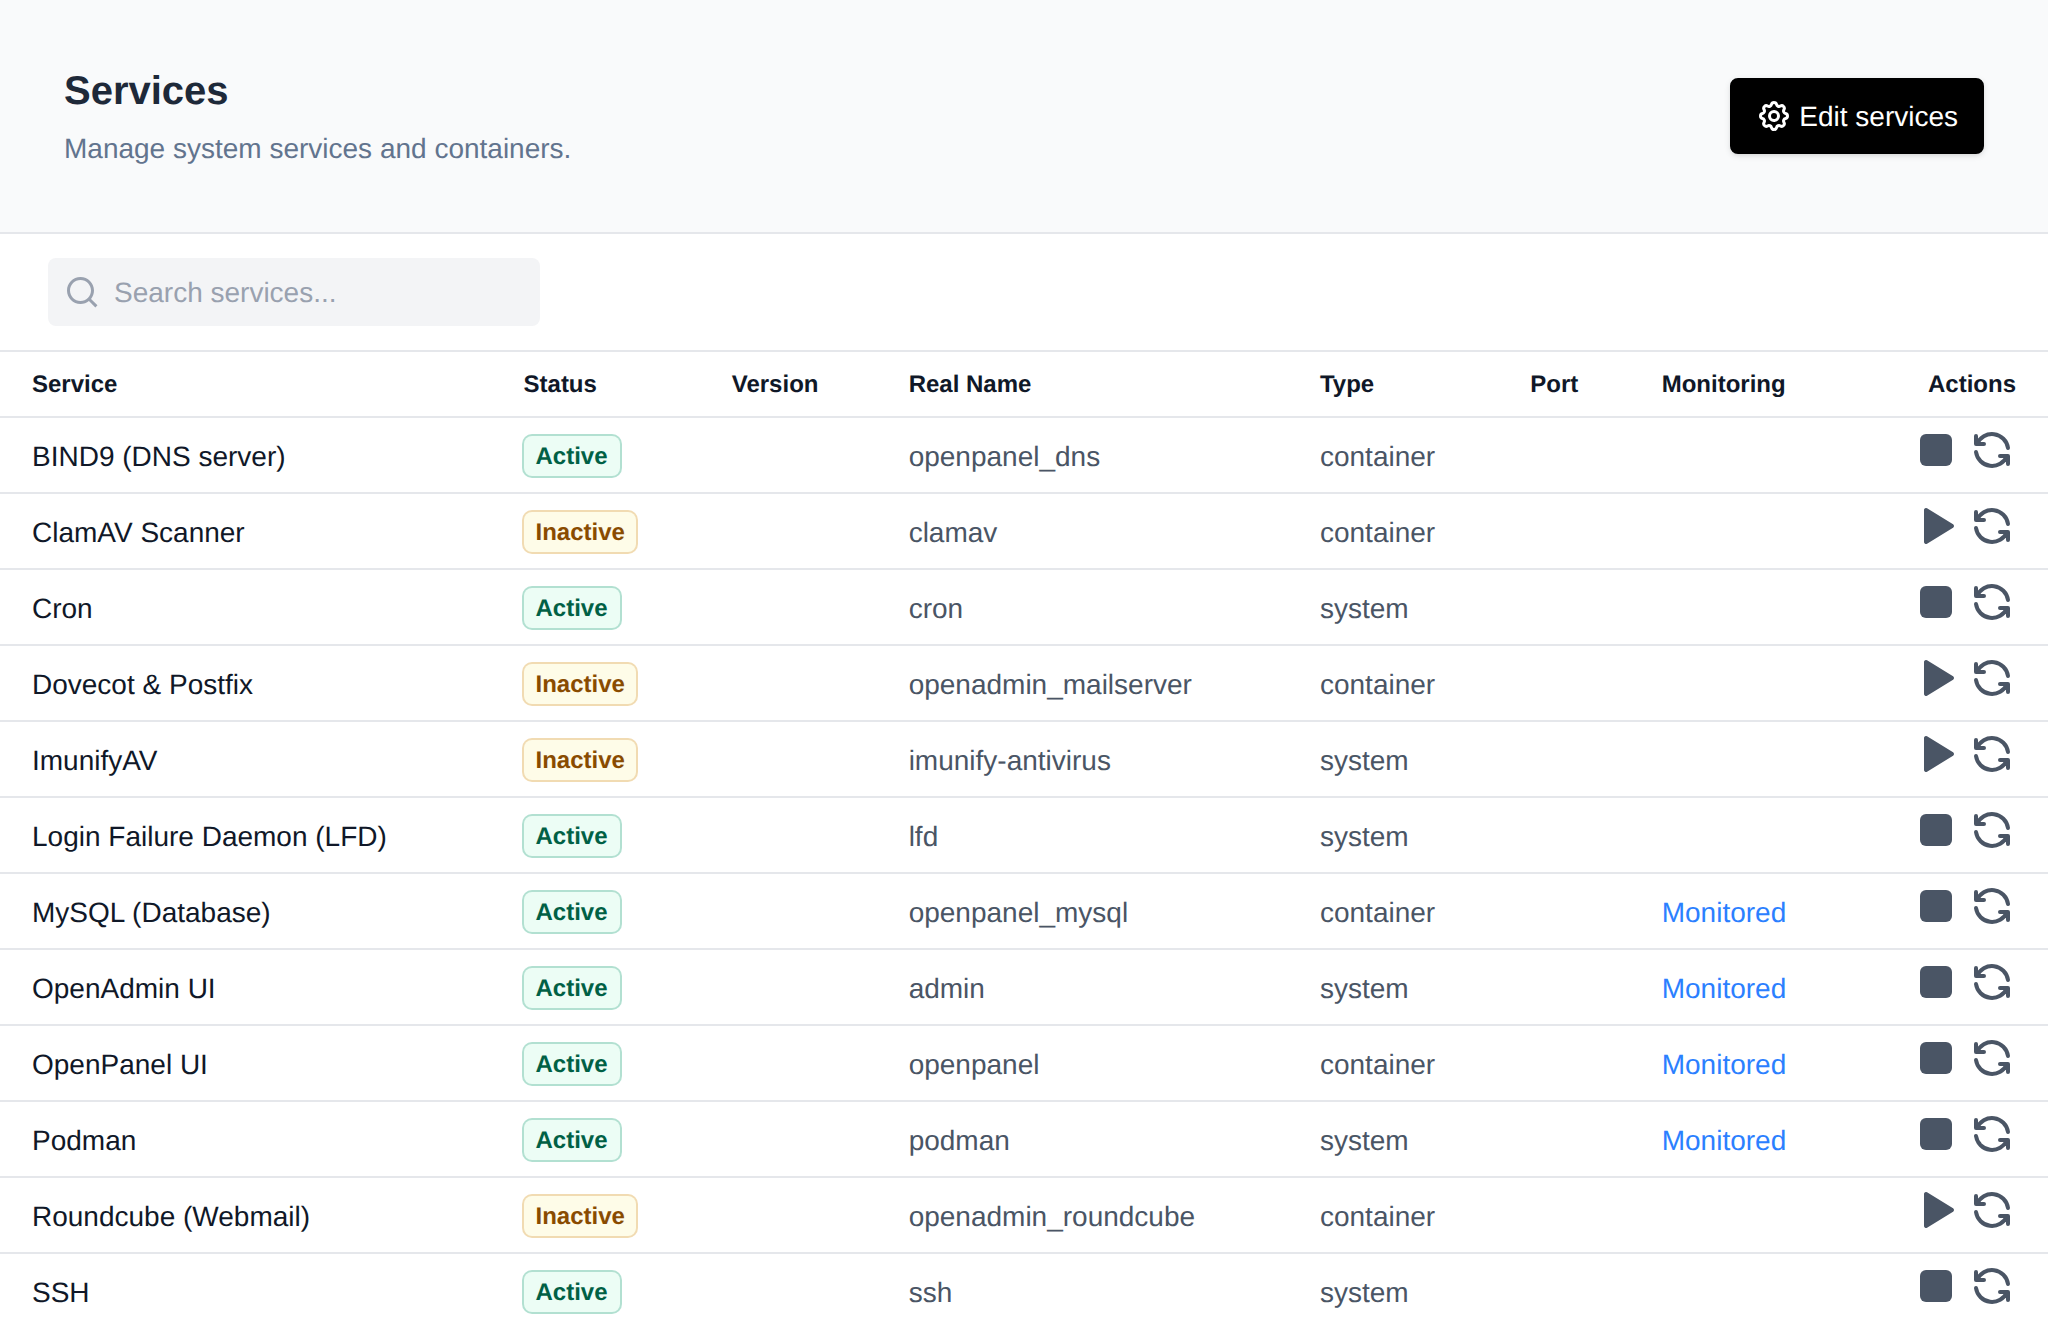Click the imunify-antivirus real name cell
Viewport: 2048px width, 1328px height.
[x=1010, y=761]
